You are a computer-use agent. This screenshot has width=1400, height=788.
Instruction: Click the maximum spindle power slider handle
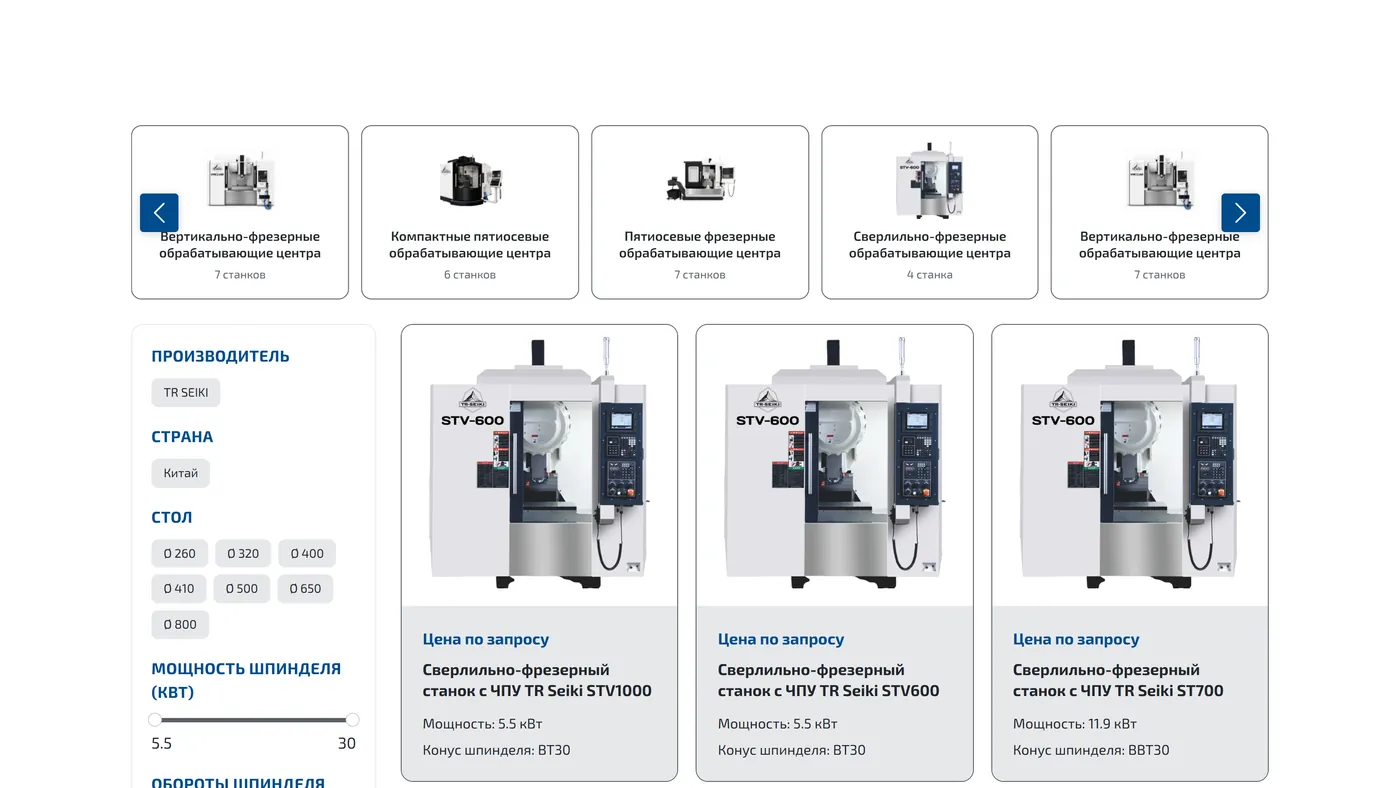click(x=352, y=719)
